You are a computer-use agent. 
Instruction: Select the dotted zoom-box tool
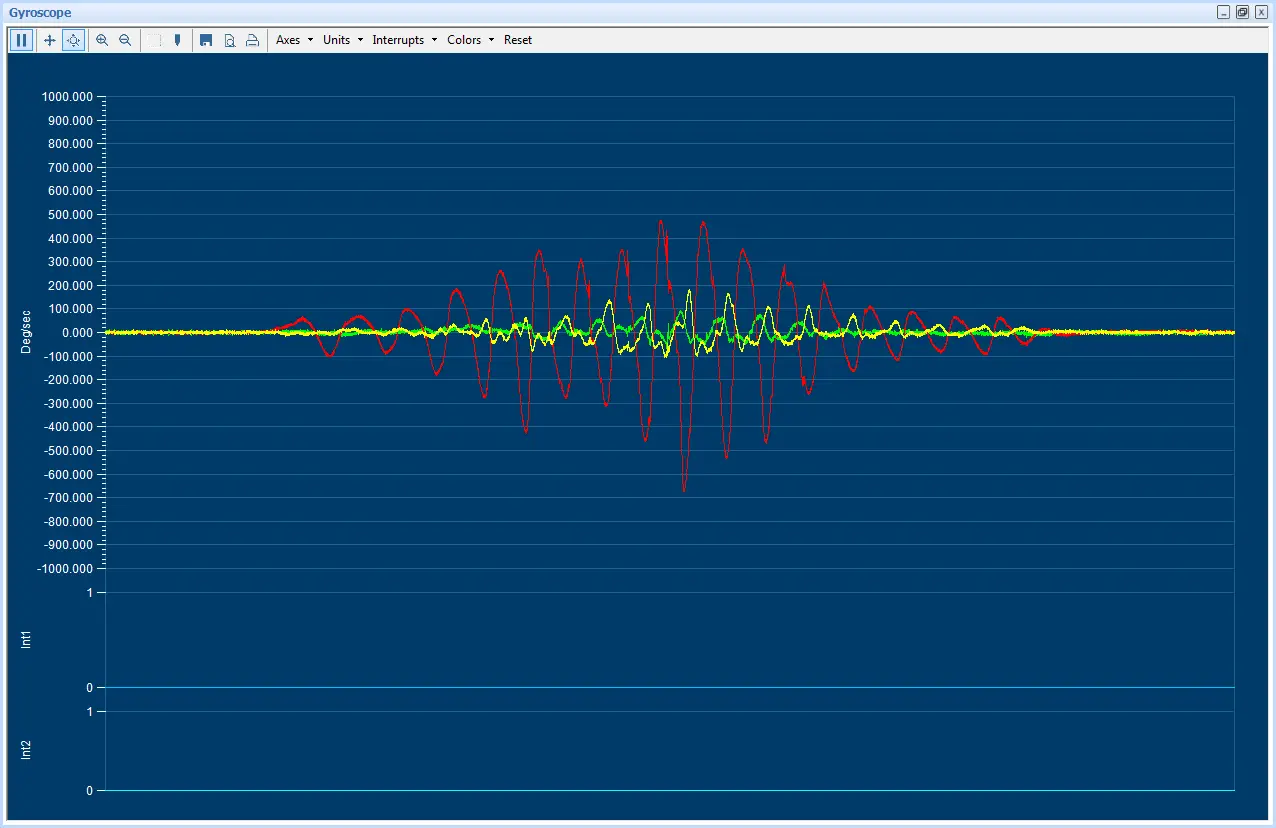point(154,40)
